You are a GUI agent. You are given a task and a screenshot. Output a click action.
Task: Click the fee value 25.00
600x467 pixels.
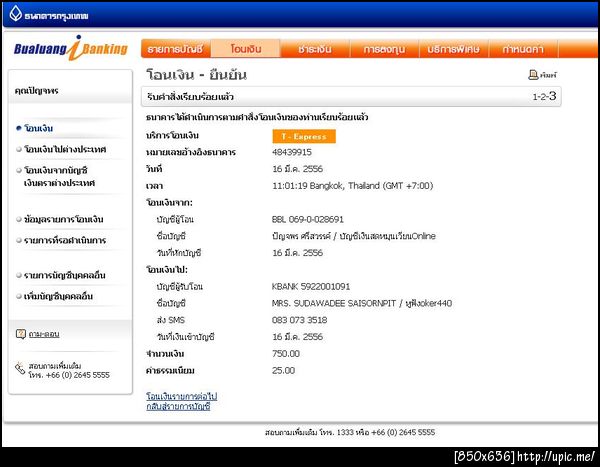coord(283,371)
